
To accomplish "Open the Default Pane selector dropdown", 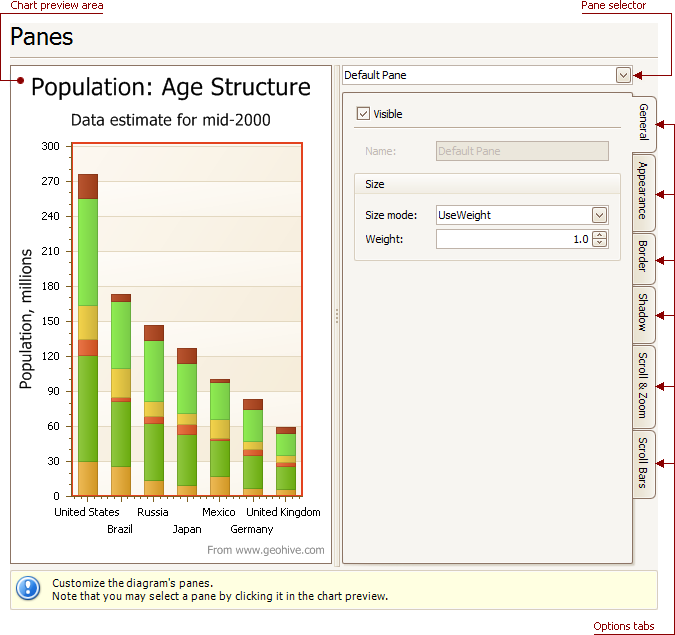I will coord(623,75).
